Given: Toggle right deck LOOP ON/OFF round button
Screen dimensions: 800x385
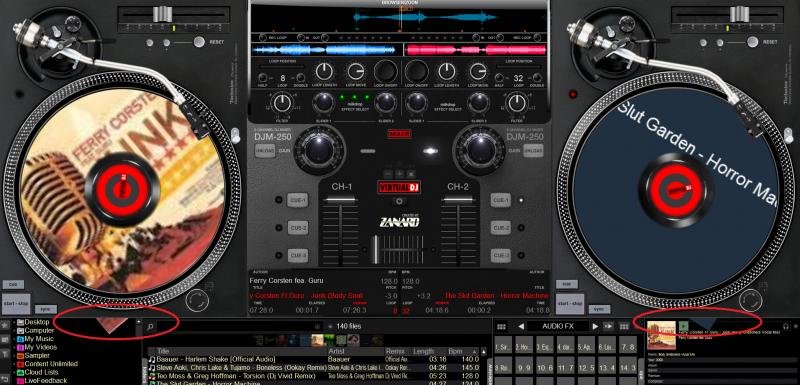Looking at the screenshot, I should pos(417,72).
